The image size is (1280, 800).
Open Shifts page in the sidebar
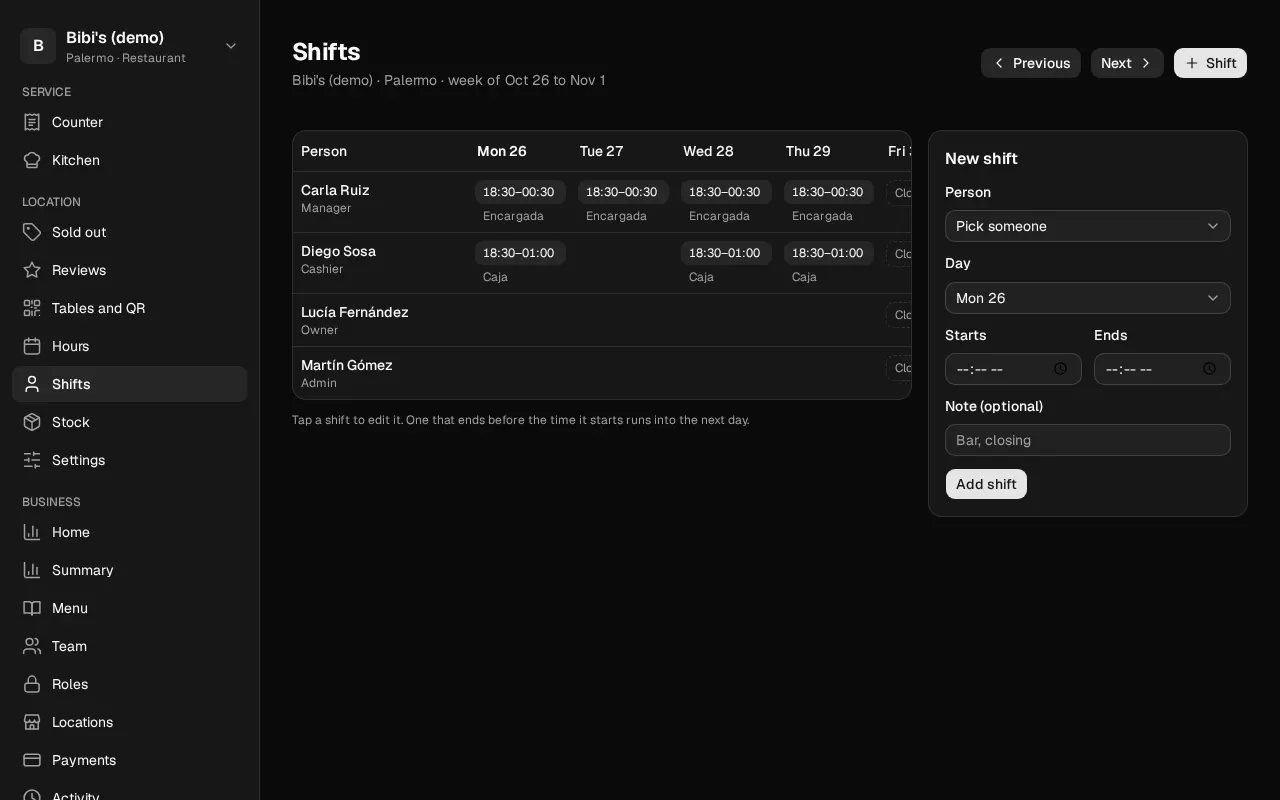pos(130,384)
